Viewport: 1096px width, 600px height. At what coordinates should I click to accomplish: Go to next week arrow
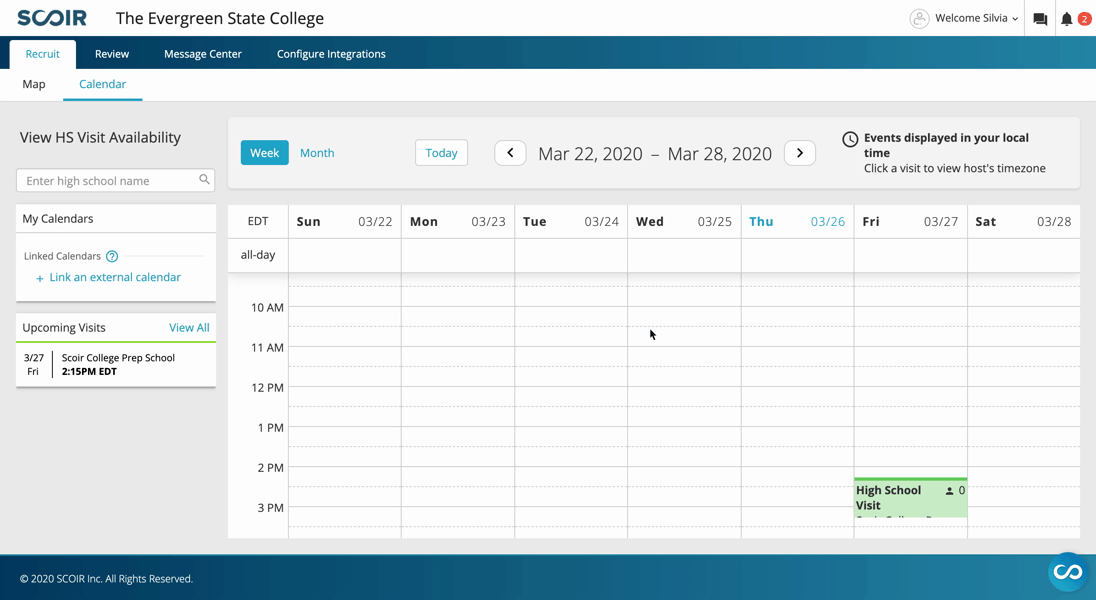point(800,153)
